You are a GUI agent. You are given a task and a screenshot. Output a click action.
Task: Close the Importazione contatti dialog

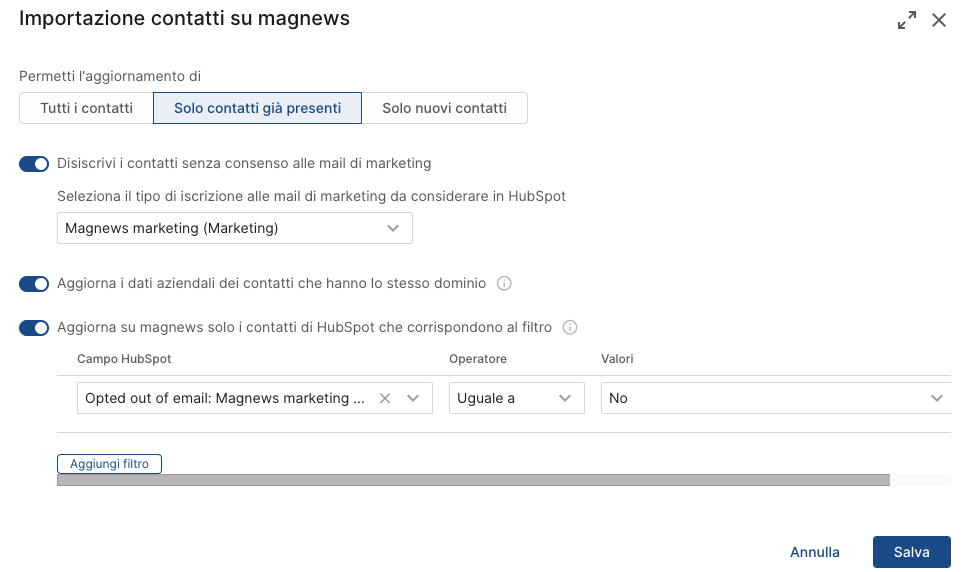[x=939, y=20]
